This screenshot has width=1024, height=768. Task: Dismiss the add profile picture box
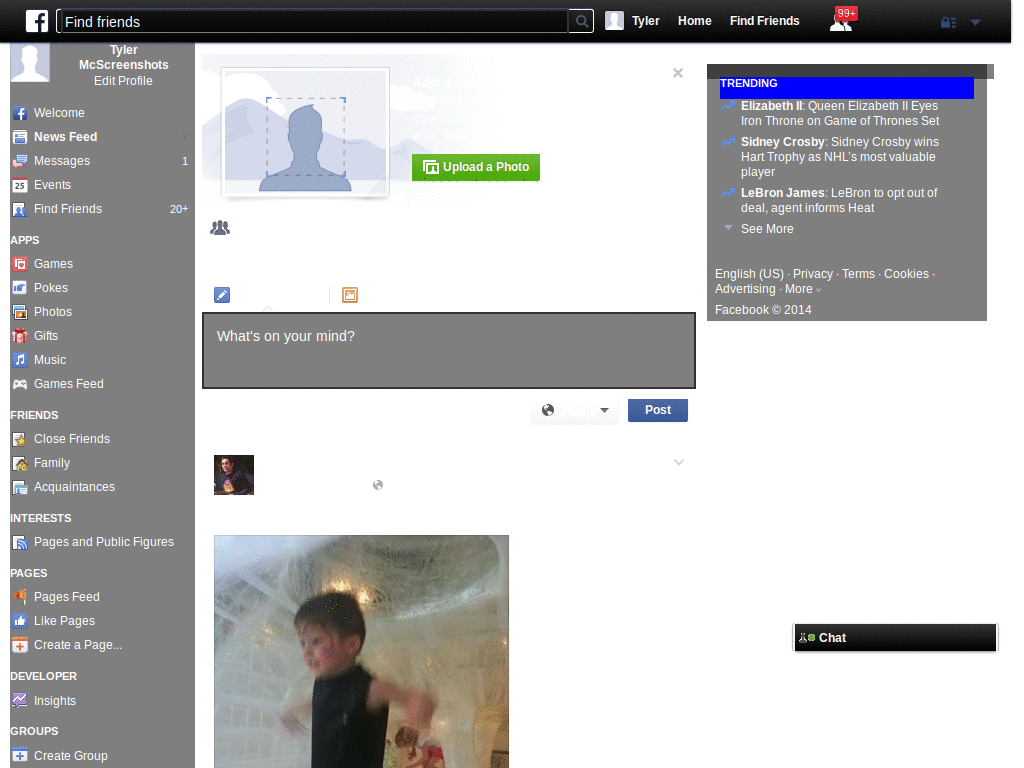(x=678, y=73)
